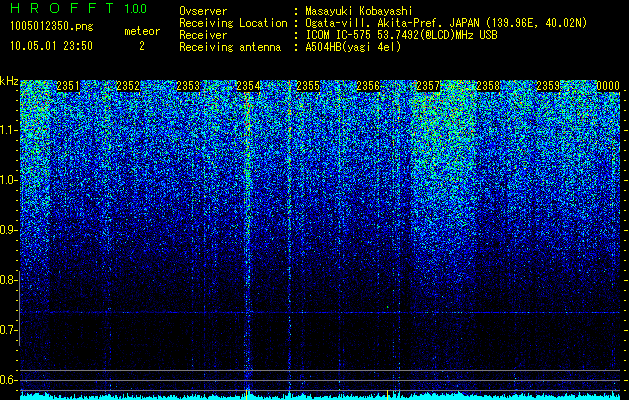The width and height of the screenshot is (629, 400).
Task: Click the HROFFT title text
Action: (x=62, y=8)
